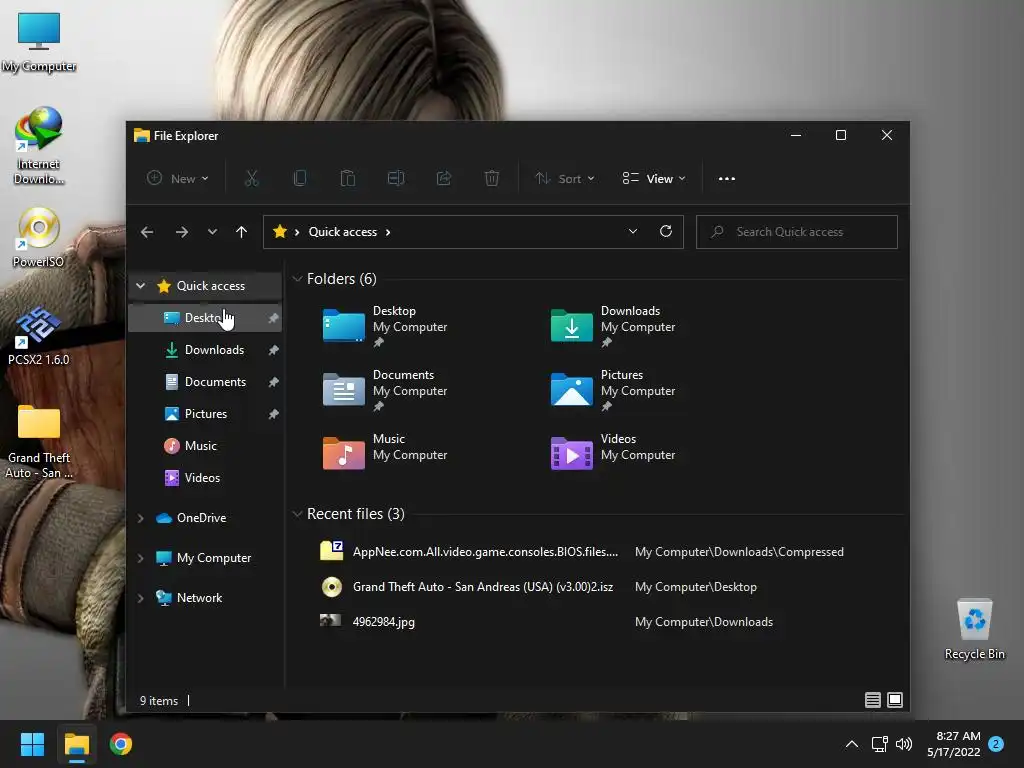
Task: Select Pictures in the navigation pane
Action: 205,413
